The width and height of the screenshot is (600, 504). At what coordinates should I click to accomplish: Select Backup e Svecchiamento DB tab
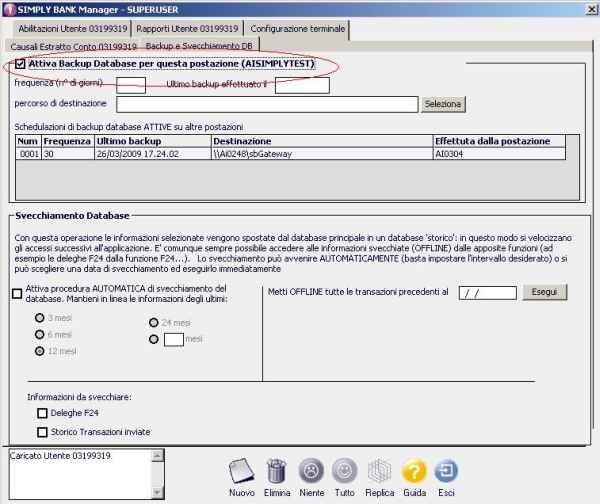pyautogui.click(x=199, y=46)
